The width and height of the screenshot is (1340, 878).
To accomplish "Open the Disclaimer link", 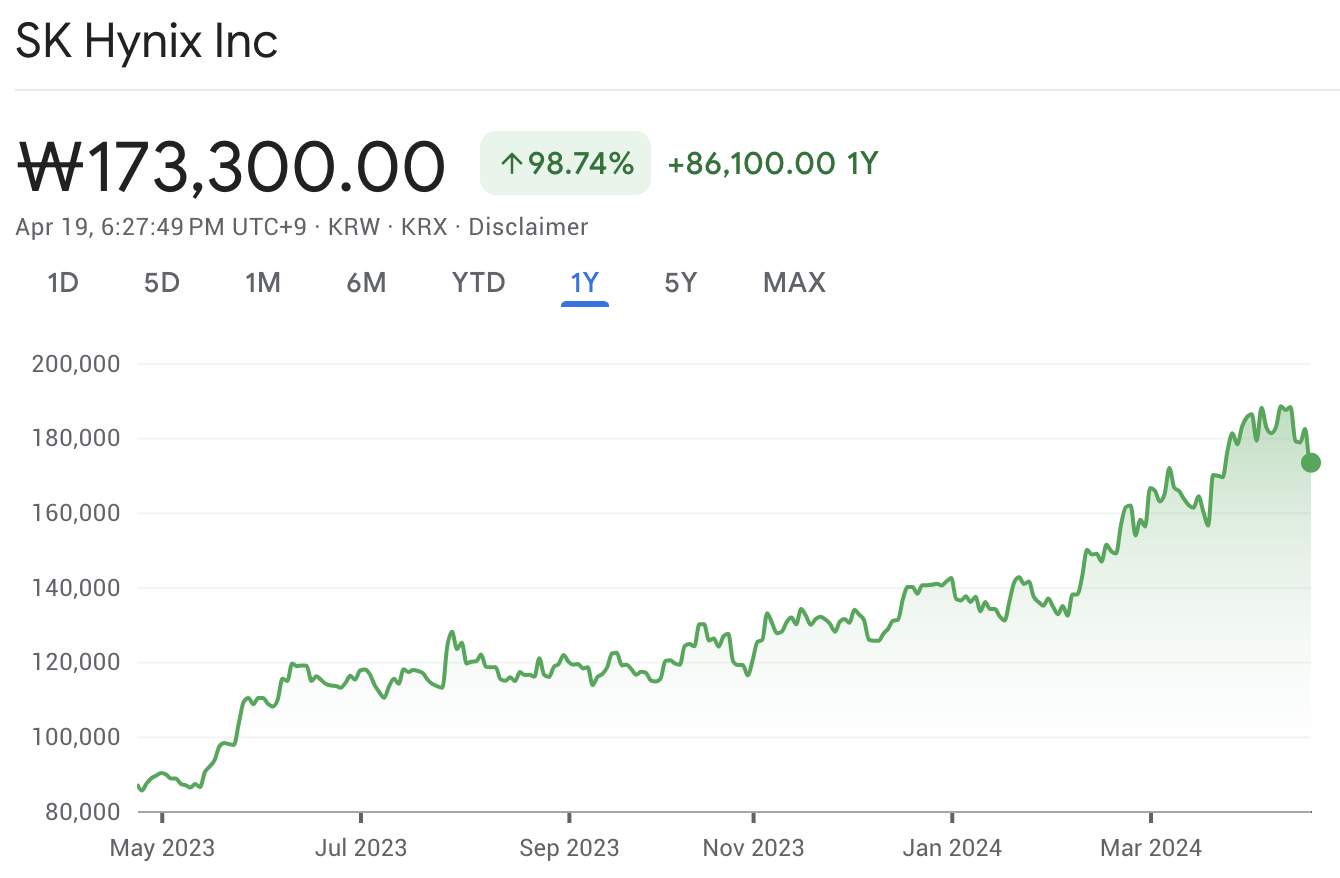I will [x=528, y=227].
